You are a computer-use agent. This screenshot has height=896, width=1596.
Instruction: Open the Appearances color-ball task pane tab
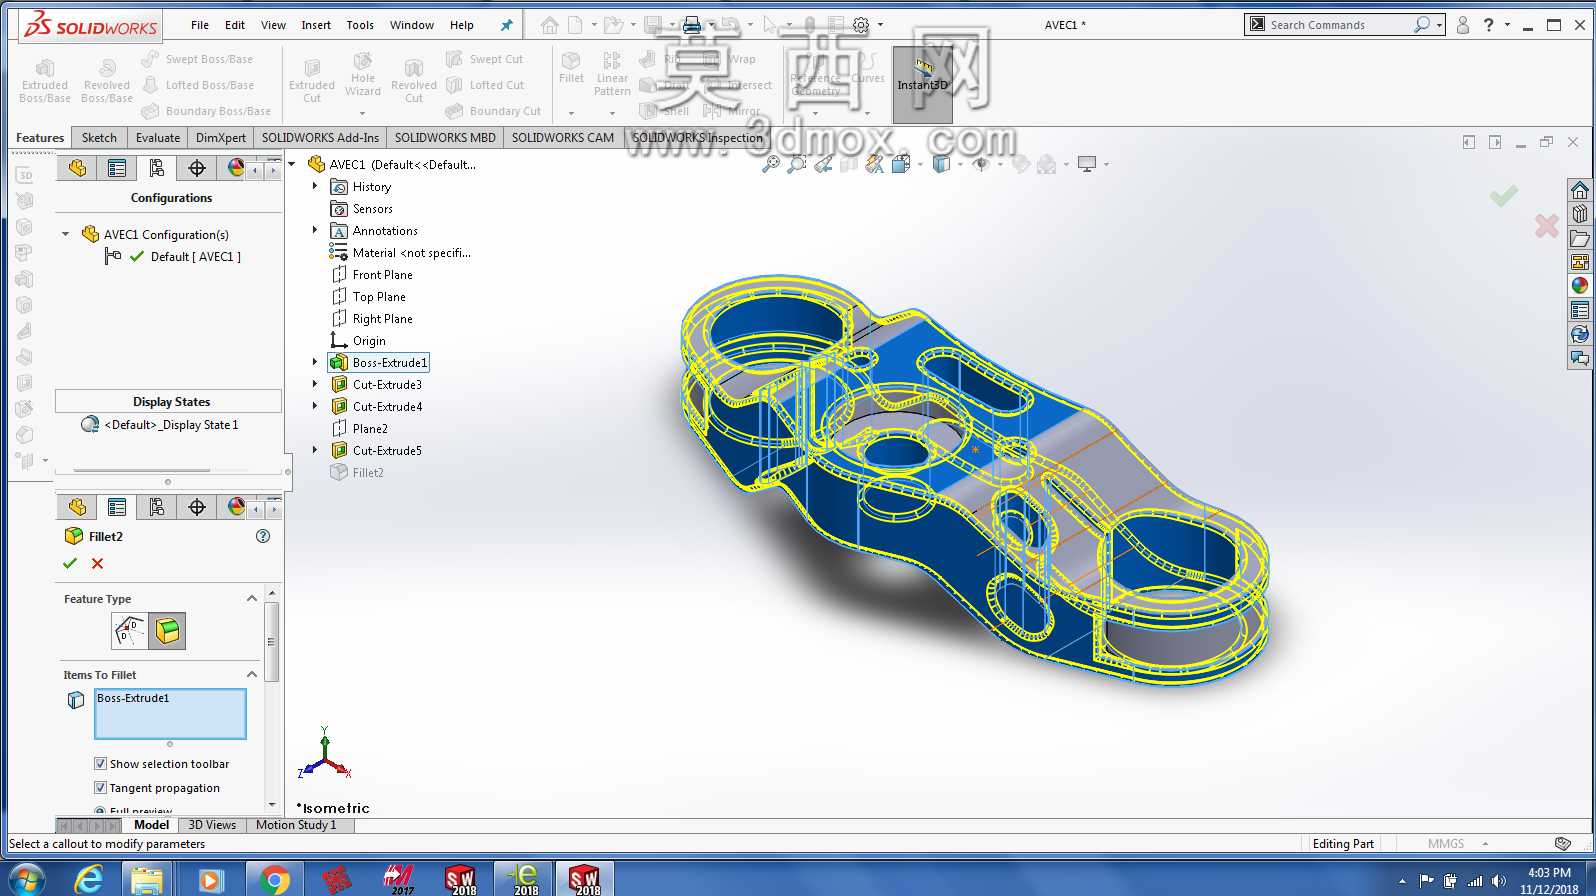(x=1580, y=286)
